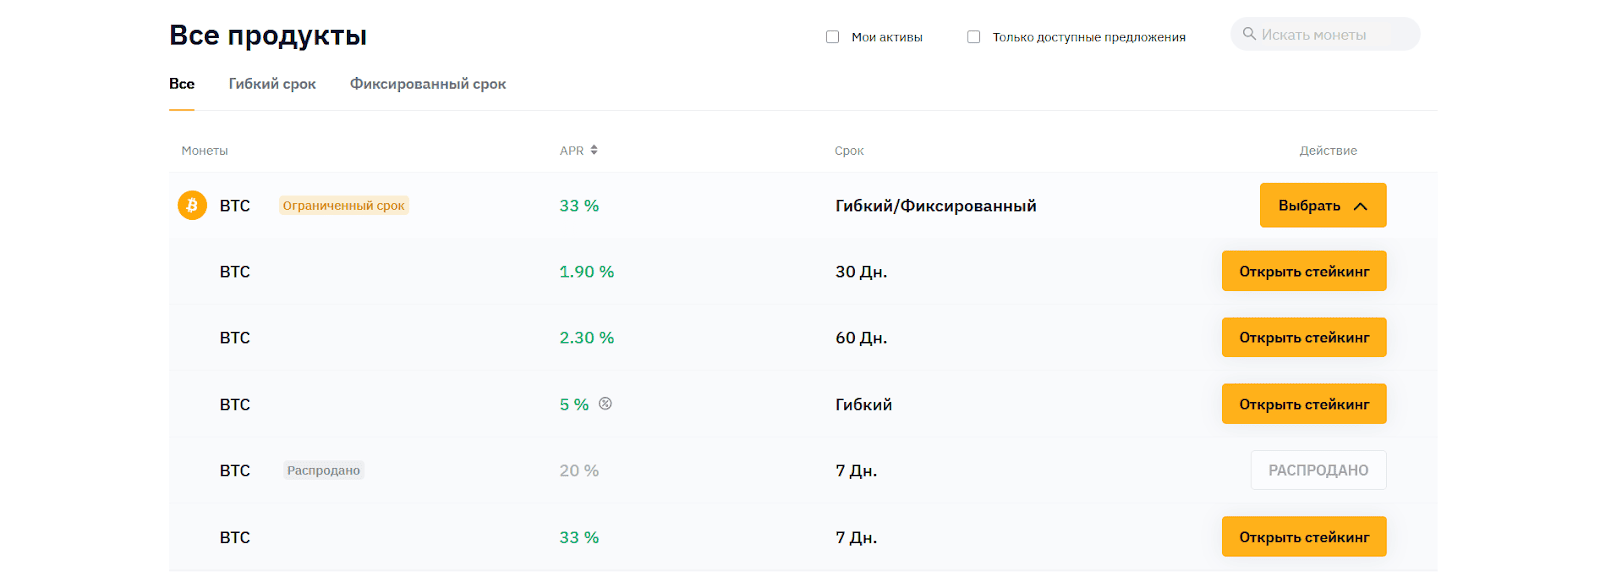Open staking for BTC 60-day term
The image size is (1600, 572).
pos(1303,338)
